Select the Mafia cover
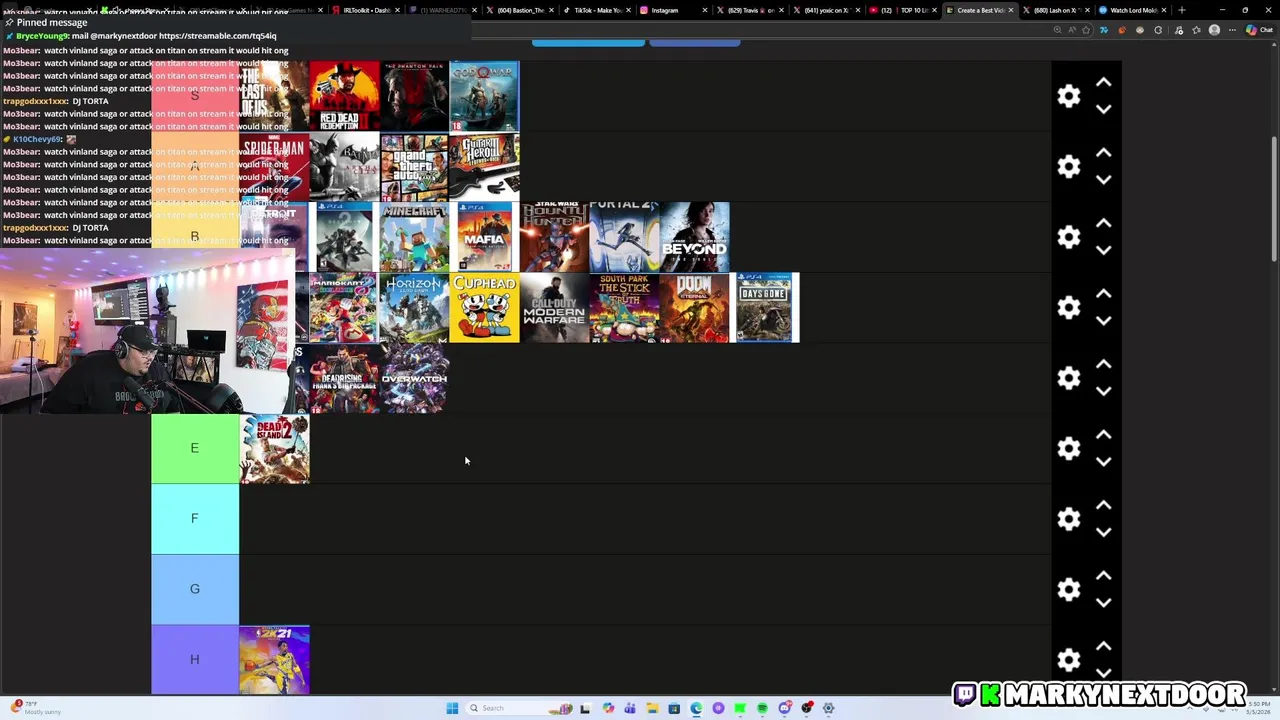This screenshot has width=1280, height=720. tap(485, 237)
